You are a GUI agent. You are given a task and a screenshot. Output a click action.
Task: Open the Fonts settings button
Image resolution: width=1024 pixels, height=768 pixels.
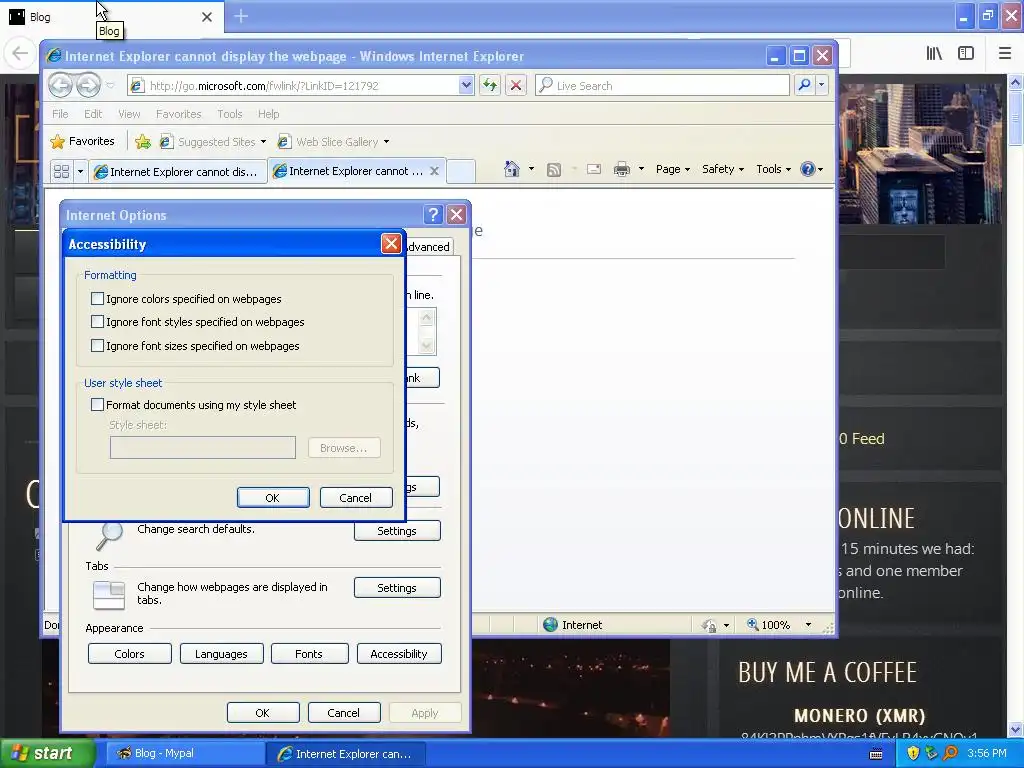tap(309, 654)
